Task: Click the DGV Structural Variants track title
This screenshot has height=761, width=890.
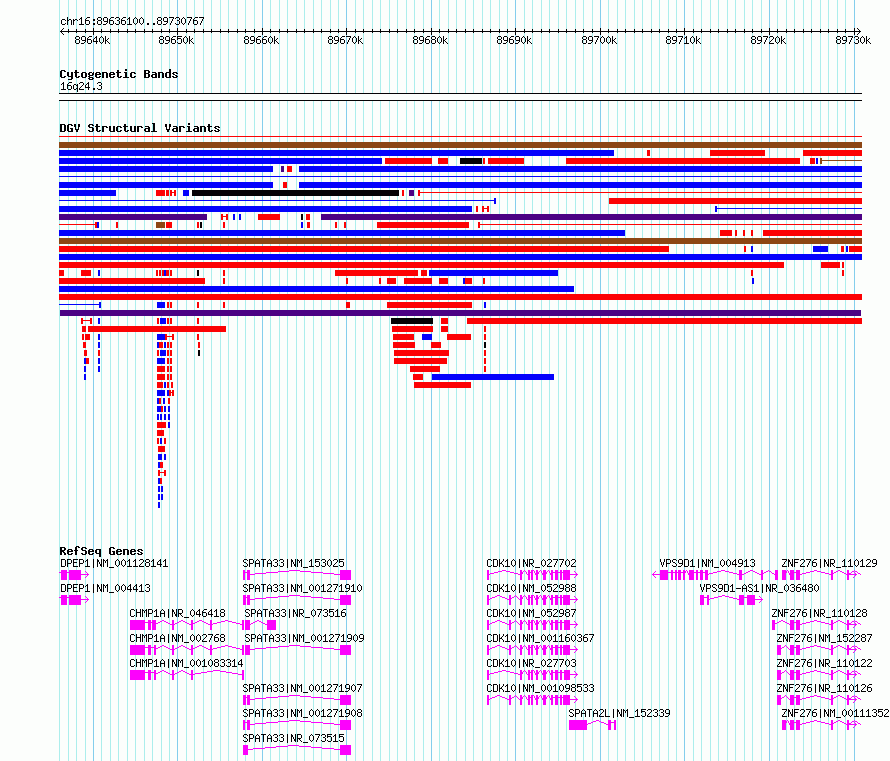Action: pos(140,128)
